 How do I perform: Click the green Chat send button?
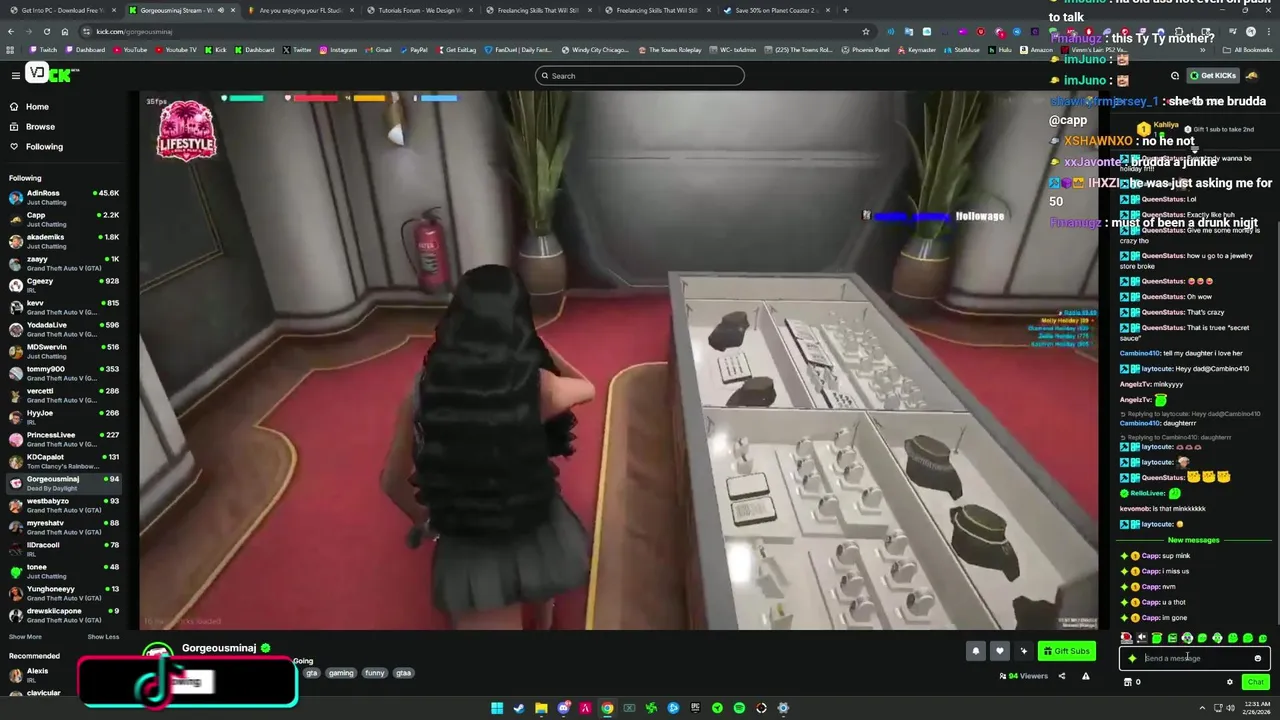tap(1256, 682)
